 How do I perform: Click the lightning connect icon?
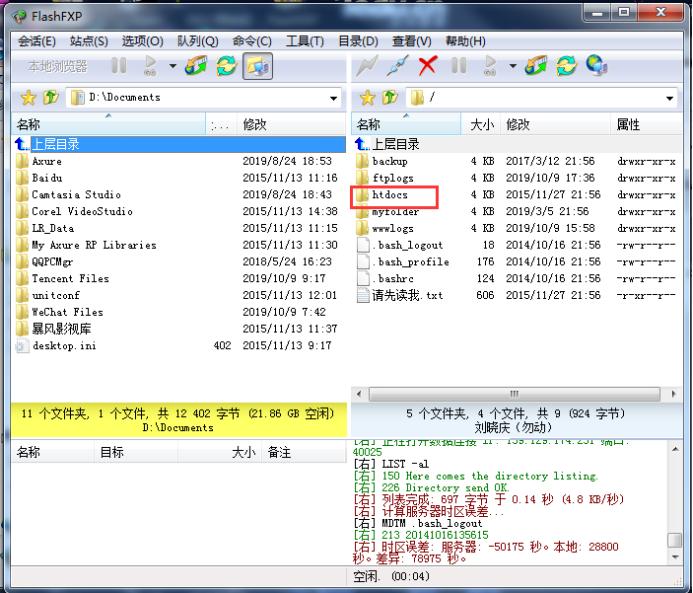pos(367,66)
